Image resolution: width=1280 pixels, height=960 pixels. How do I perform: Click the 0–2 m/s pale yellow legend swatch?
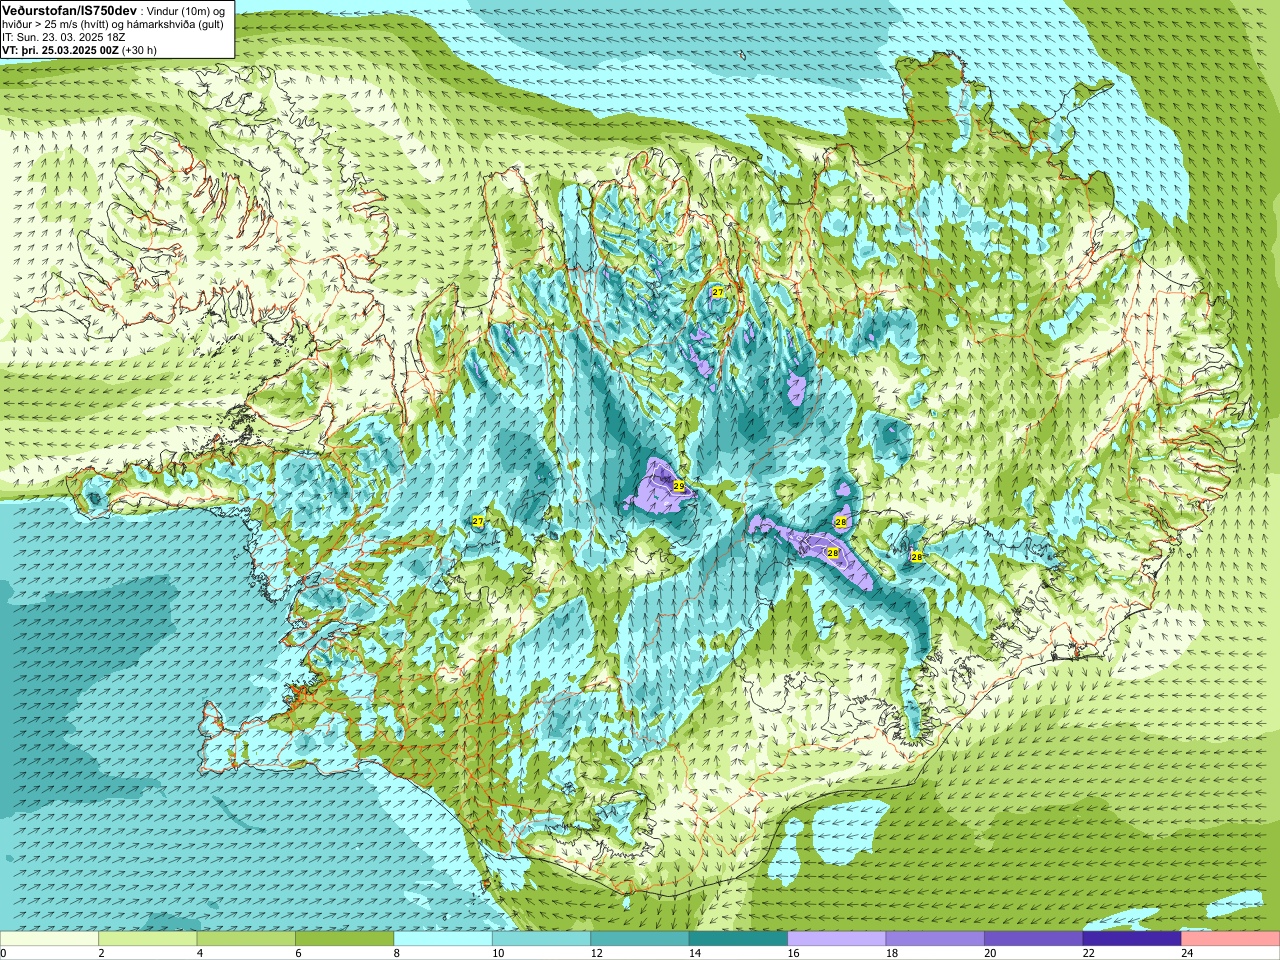point(50,939)
